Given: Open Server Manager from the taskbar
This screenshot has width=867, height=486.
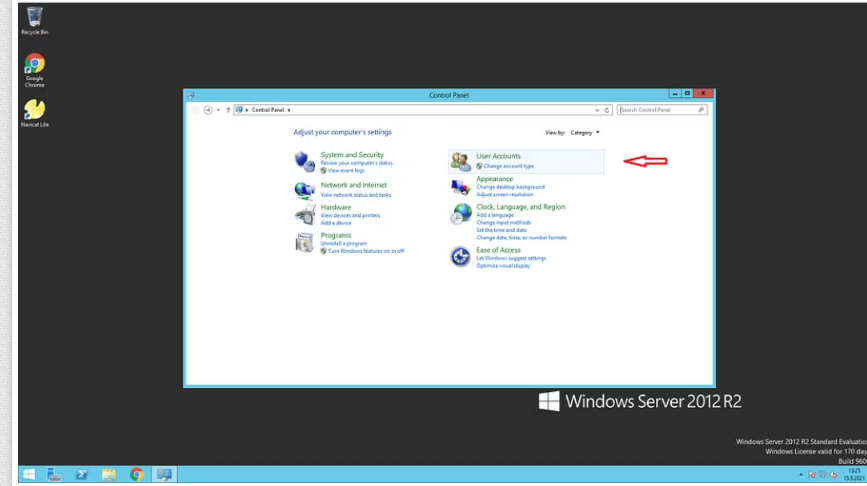Looking at the screenshot, I should click(x=54, y=474).
